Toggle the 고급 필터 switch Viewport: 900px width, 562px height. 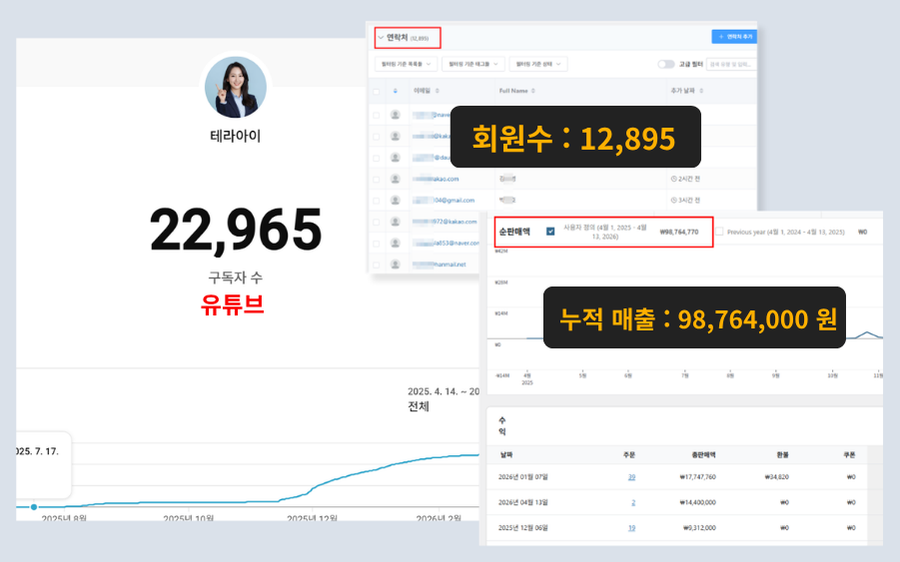(666, 64)
